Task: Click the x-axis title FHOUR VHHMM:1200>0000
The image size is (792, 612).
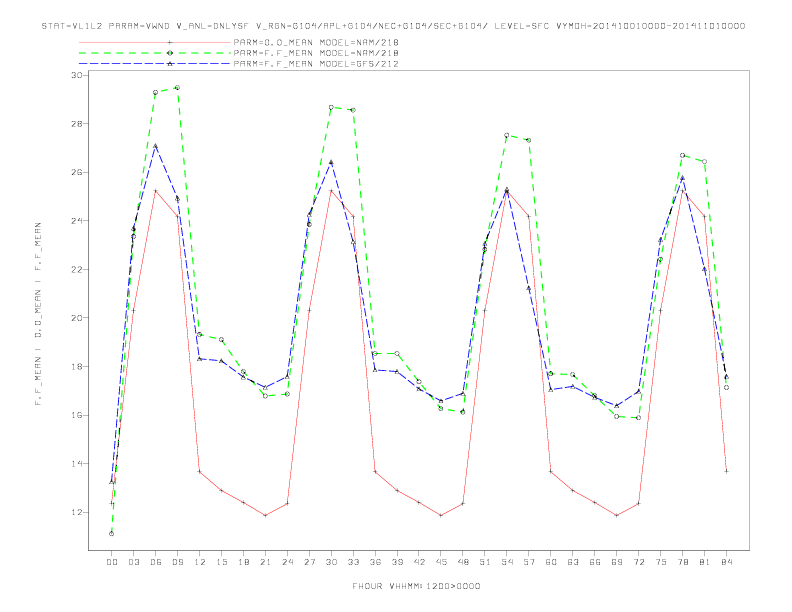Action: point(416,586)
